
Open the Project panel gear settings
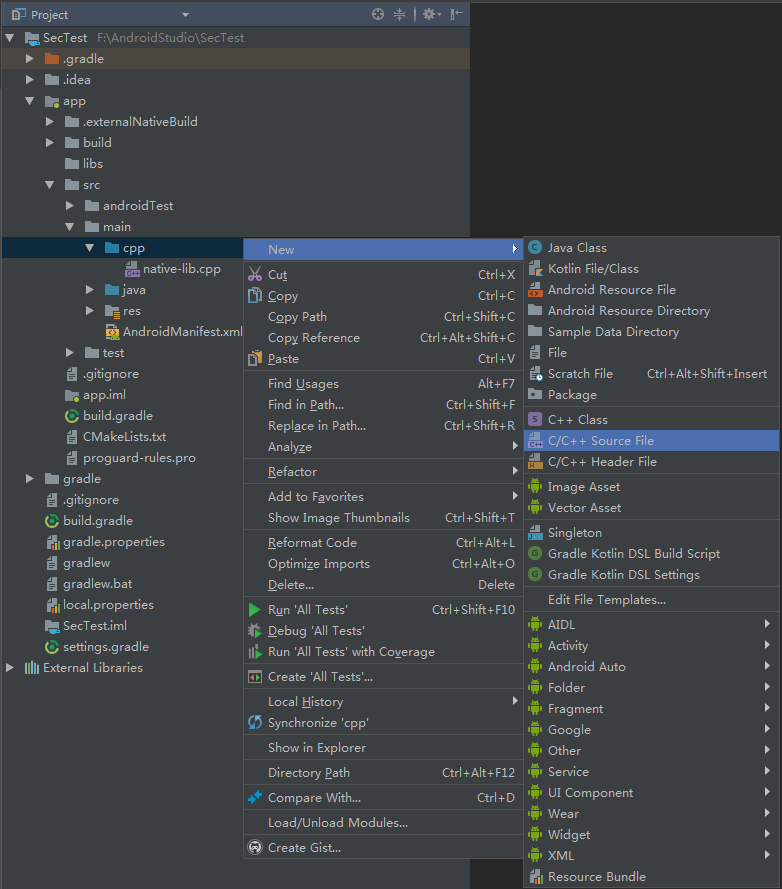coord(432,14)
